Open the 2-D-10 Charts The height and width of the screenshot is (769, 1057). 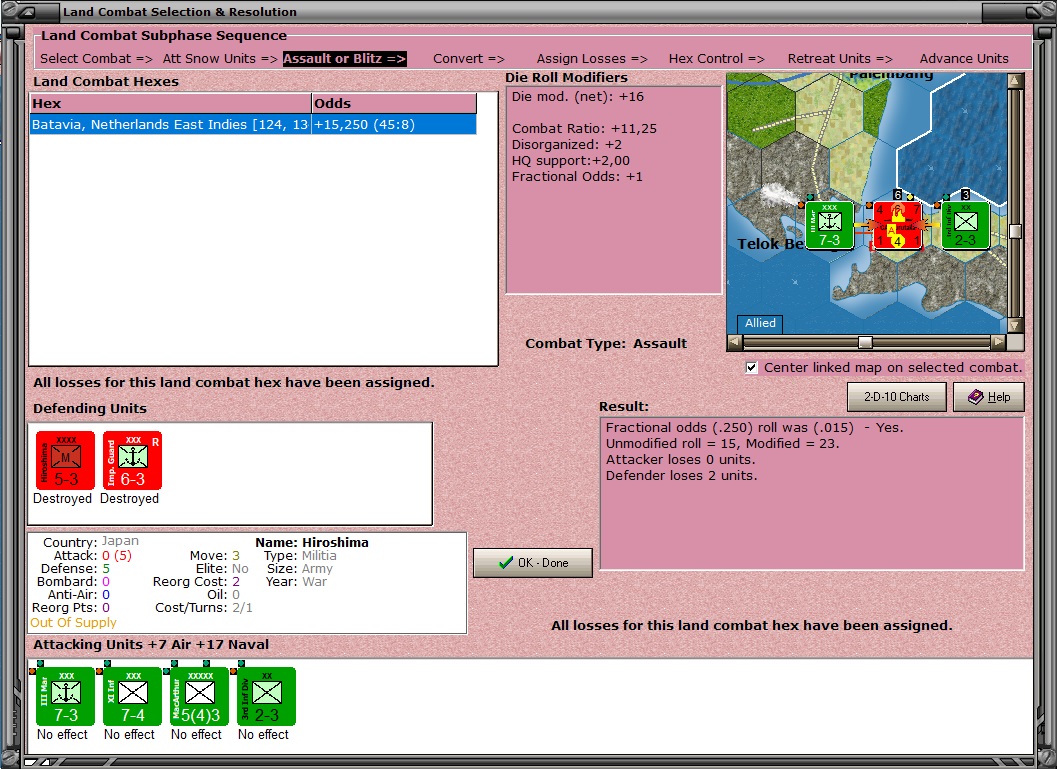(897, 397)
